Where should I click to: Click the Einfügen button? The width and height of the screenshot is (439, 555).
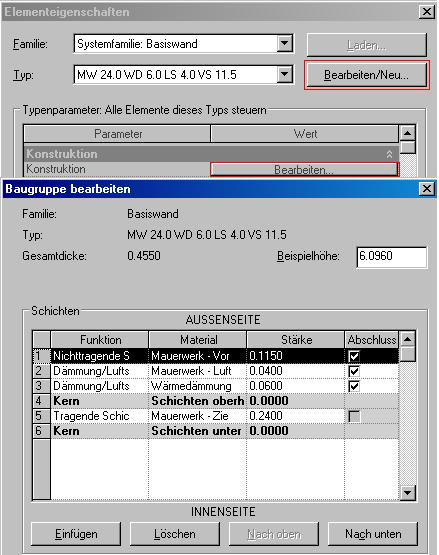click(76, 534)
